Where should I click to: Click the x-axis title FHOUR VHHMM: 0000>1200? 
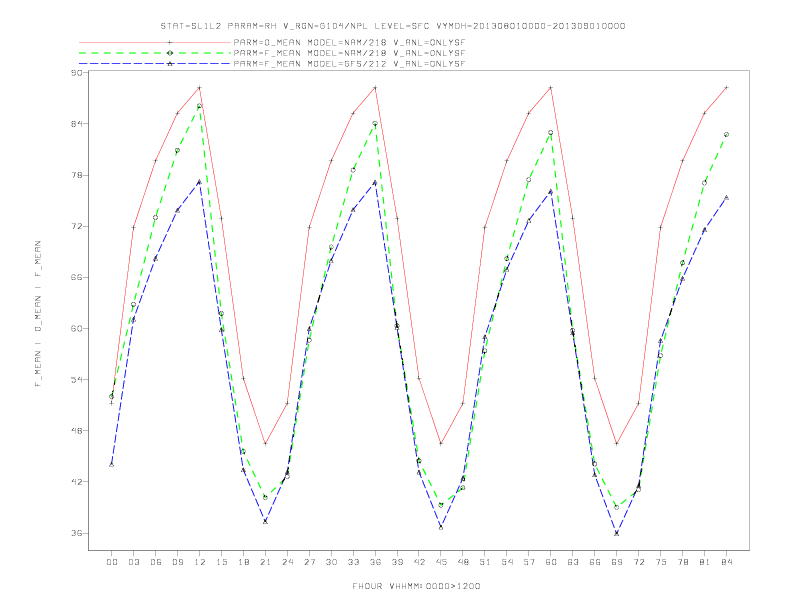[416, 586]
